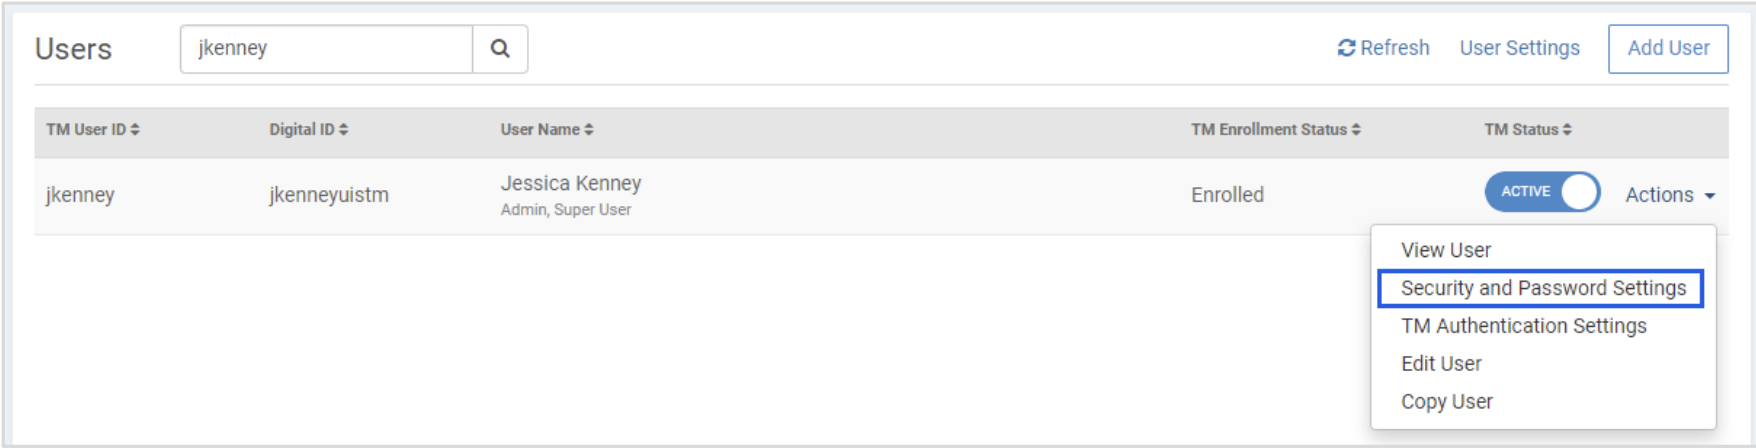Open the User Settings link

pos(1519,48)
